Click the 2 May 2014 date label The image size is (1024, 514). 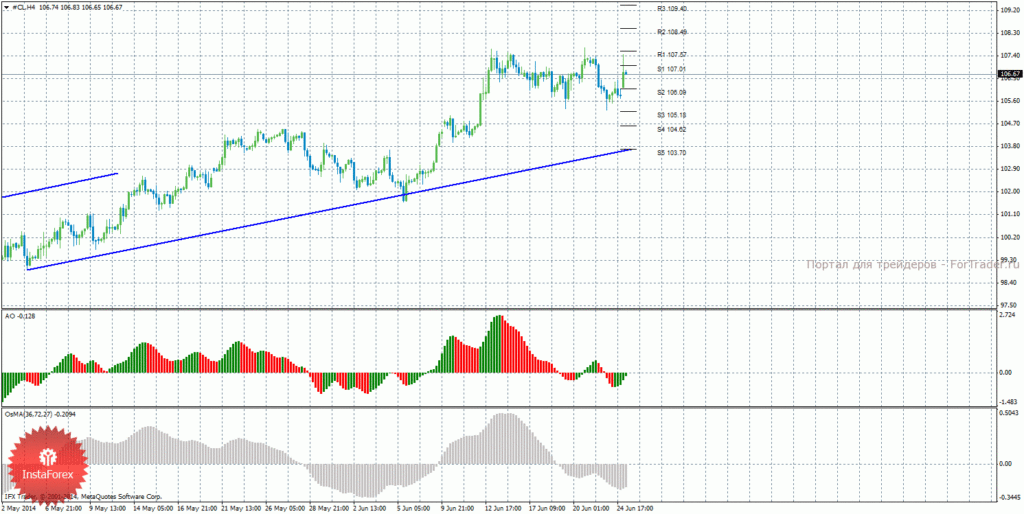[x=20, y=507]
